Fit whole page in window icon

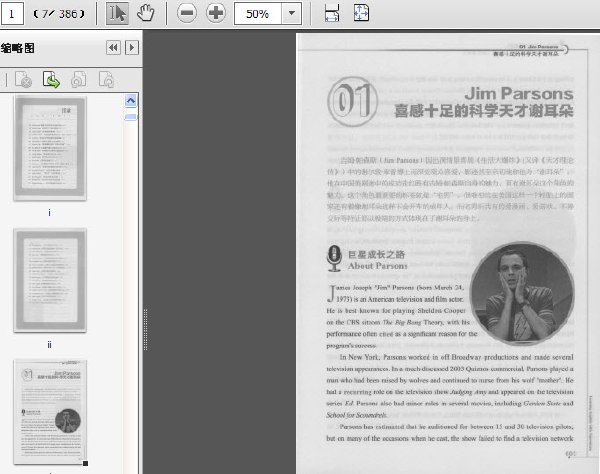tap(361, 13)
